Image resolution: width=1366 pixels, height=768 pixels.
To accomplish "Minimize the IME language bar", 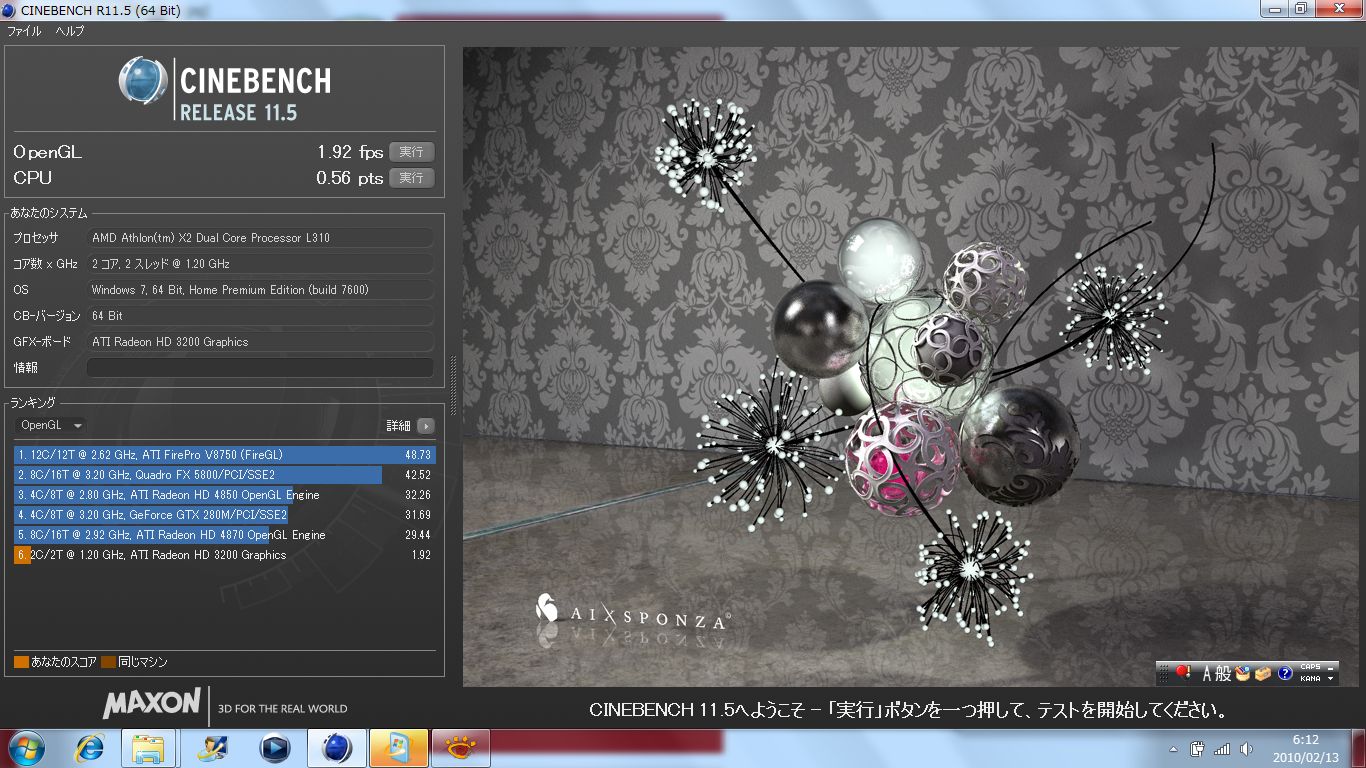I will [1331, 667].
